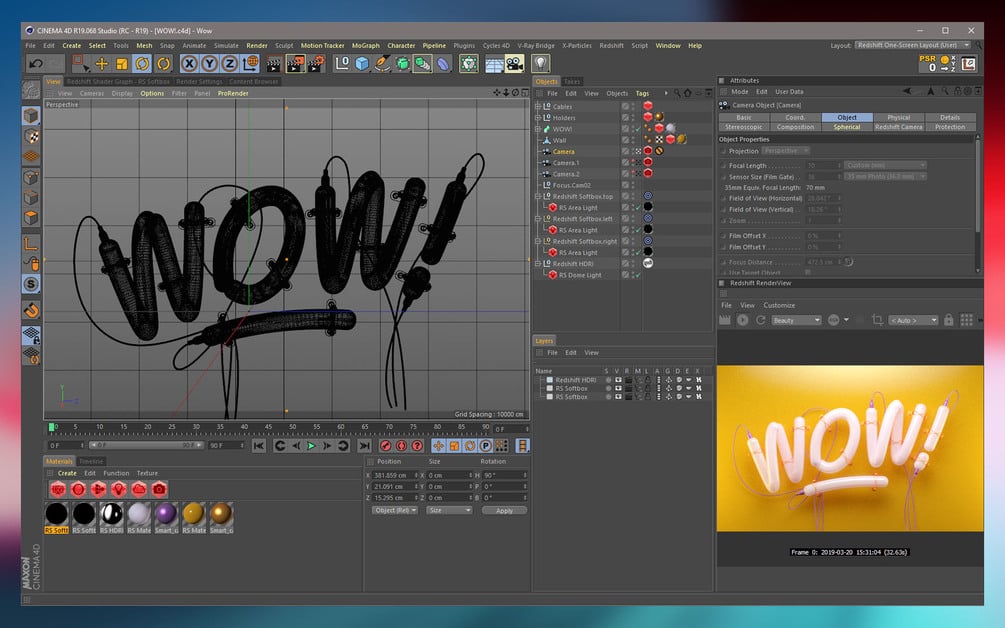
Task: Toggle Parameter keying P button
Action: (x=486, y=445)
